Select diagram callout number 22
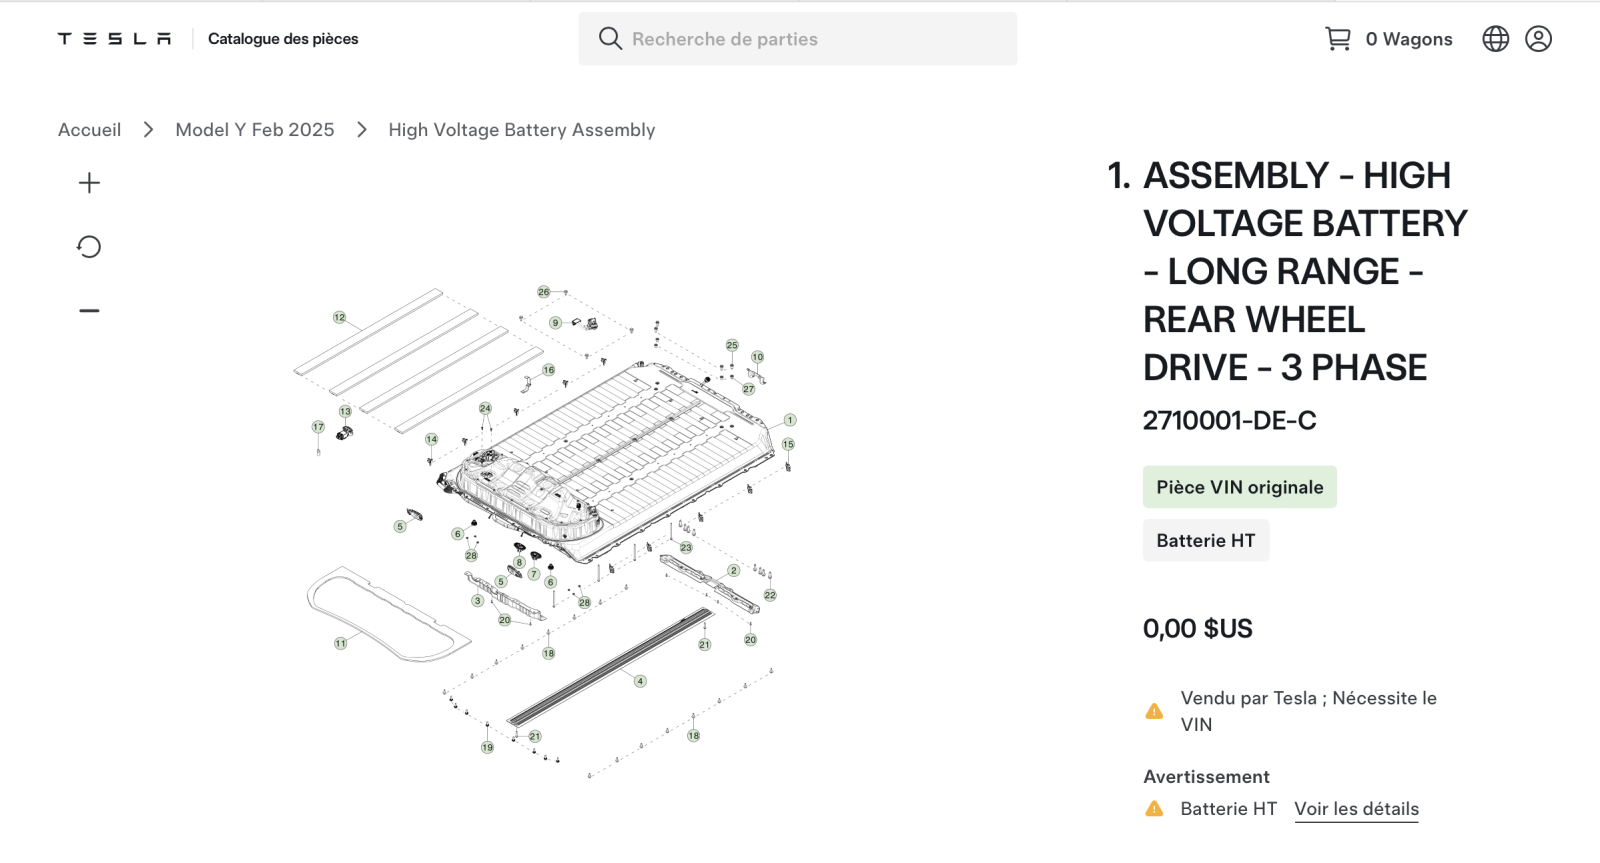The height and width of the screenshot is (863, 1600). click(770, 595)
